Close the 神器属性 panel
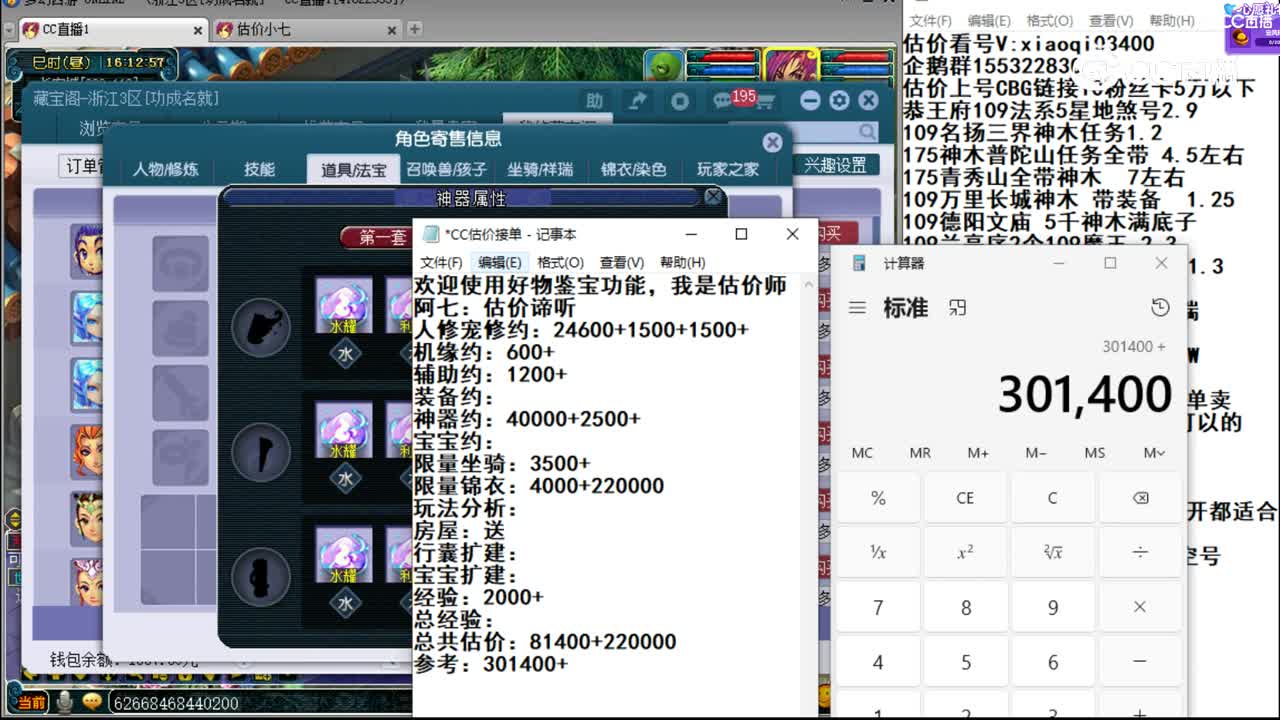The image size is (1280, 720). [713, 197]
